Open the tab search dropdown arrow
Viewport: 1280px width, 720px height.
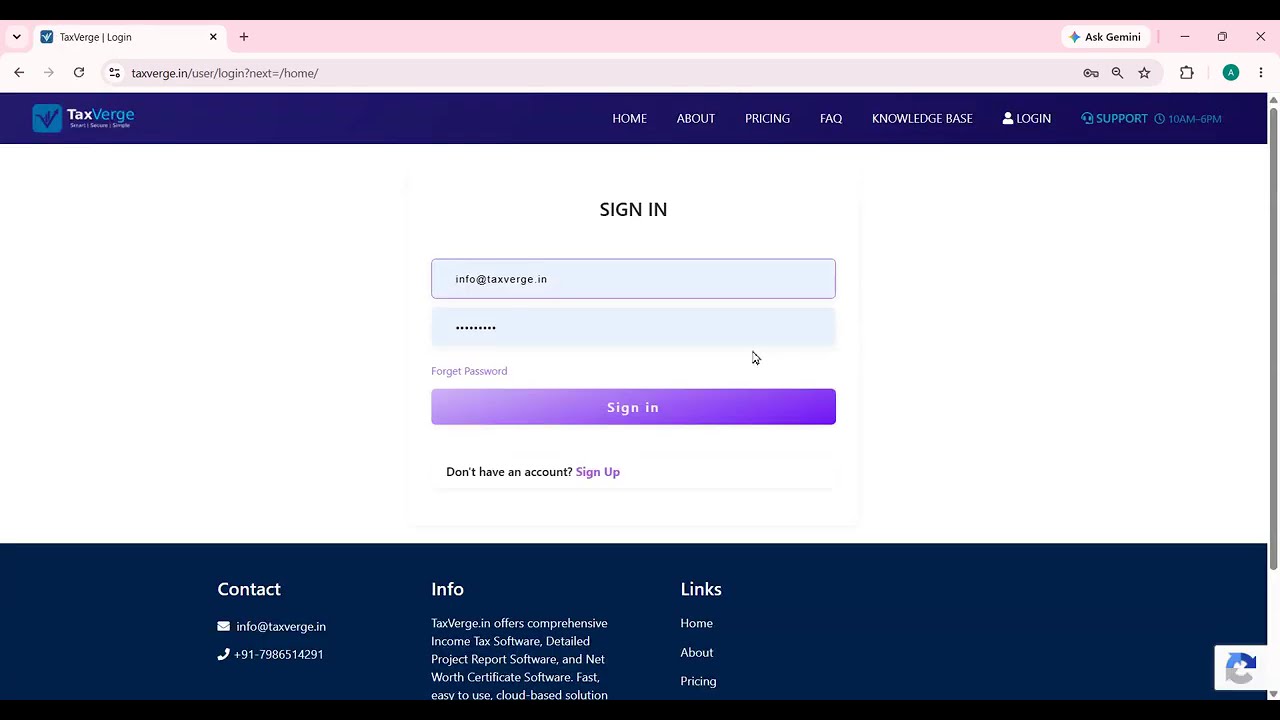pos(17,37)
